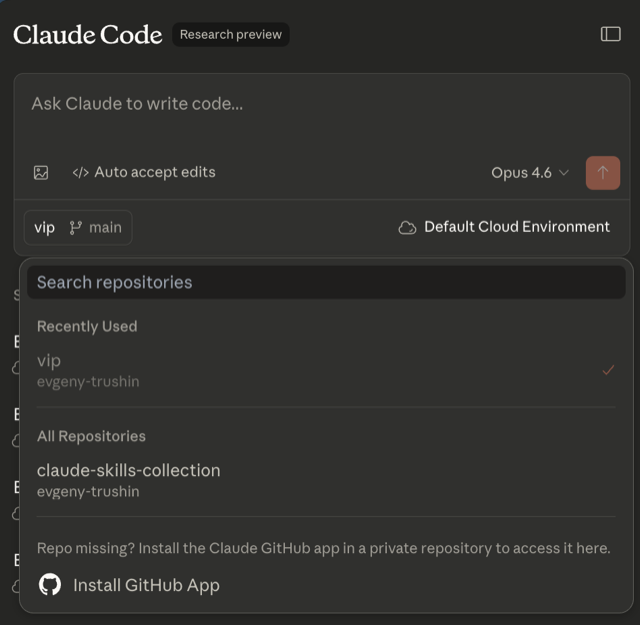Select the vip repository entry
This screenshot has height=625, width=640.
(326, 370)
